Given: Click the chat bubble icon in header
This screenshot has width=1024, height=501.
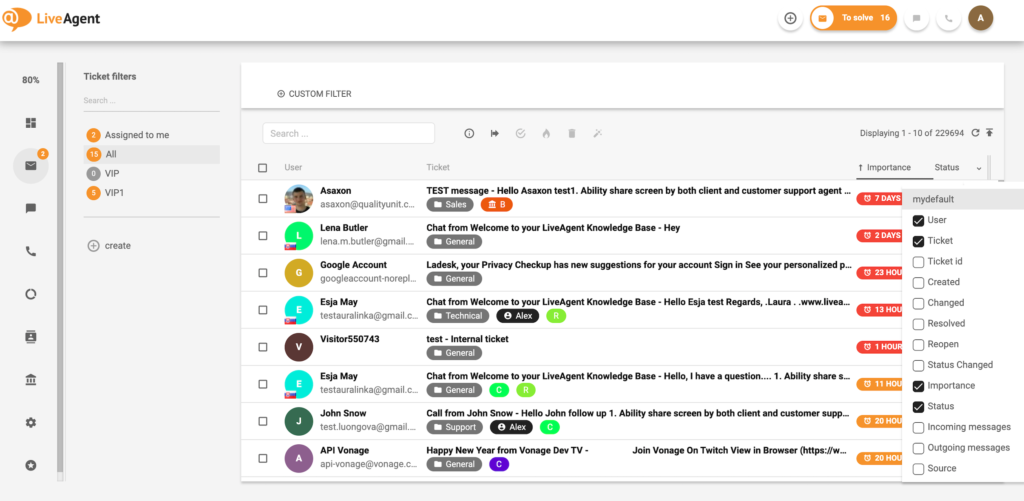Looking at the screenshot, I should click(916, 18).
